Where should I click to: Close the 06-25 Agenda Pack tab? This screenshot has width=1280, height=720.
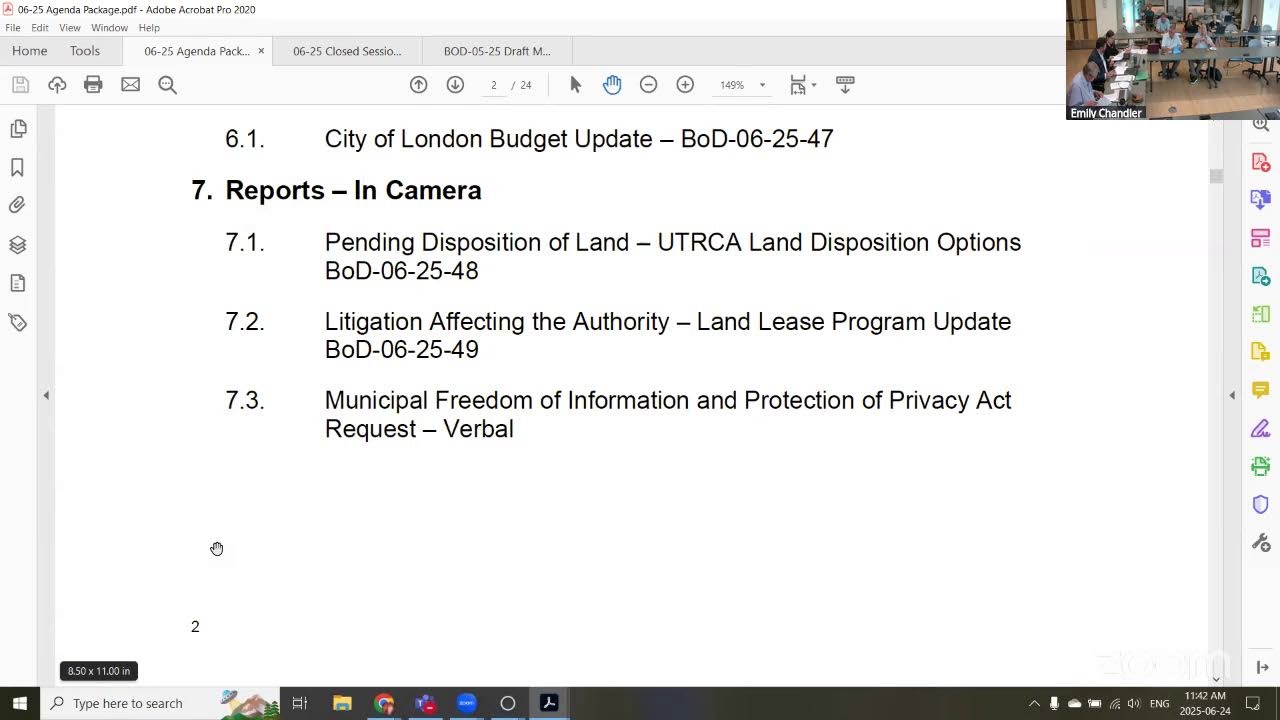(261, 51)
